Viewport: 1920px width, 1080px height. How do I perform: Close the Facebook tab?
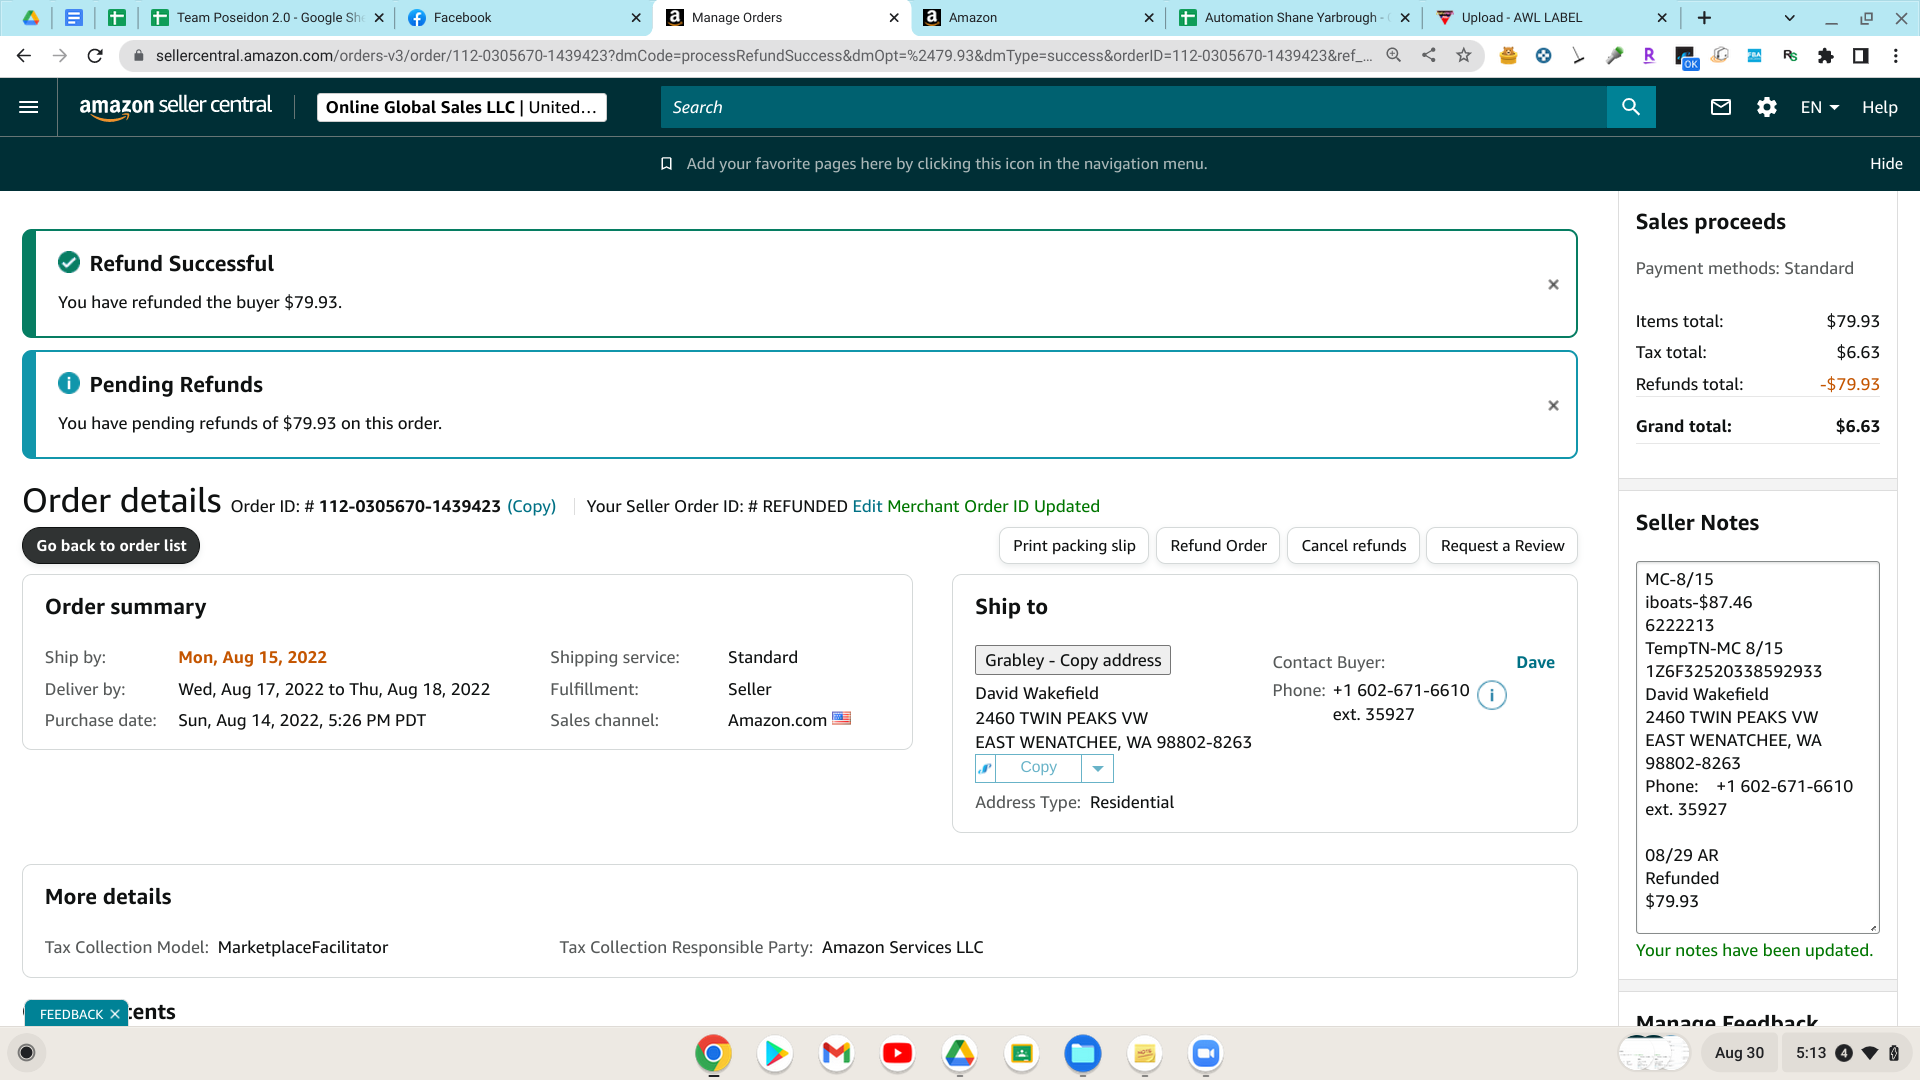[636, 18]
